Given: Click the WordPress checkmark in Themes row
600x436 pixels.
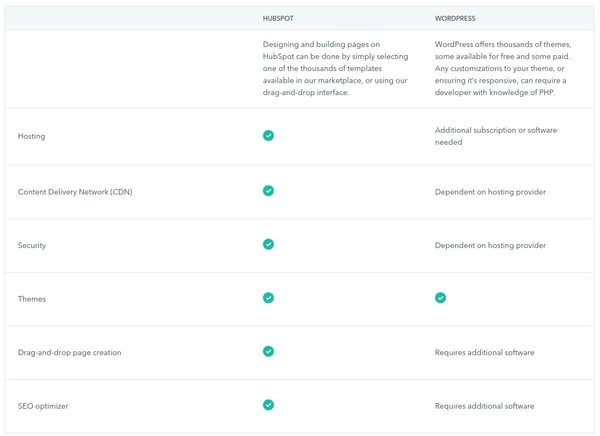Looking at the screenshot, I should click(x=440, y=298).
